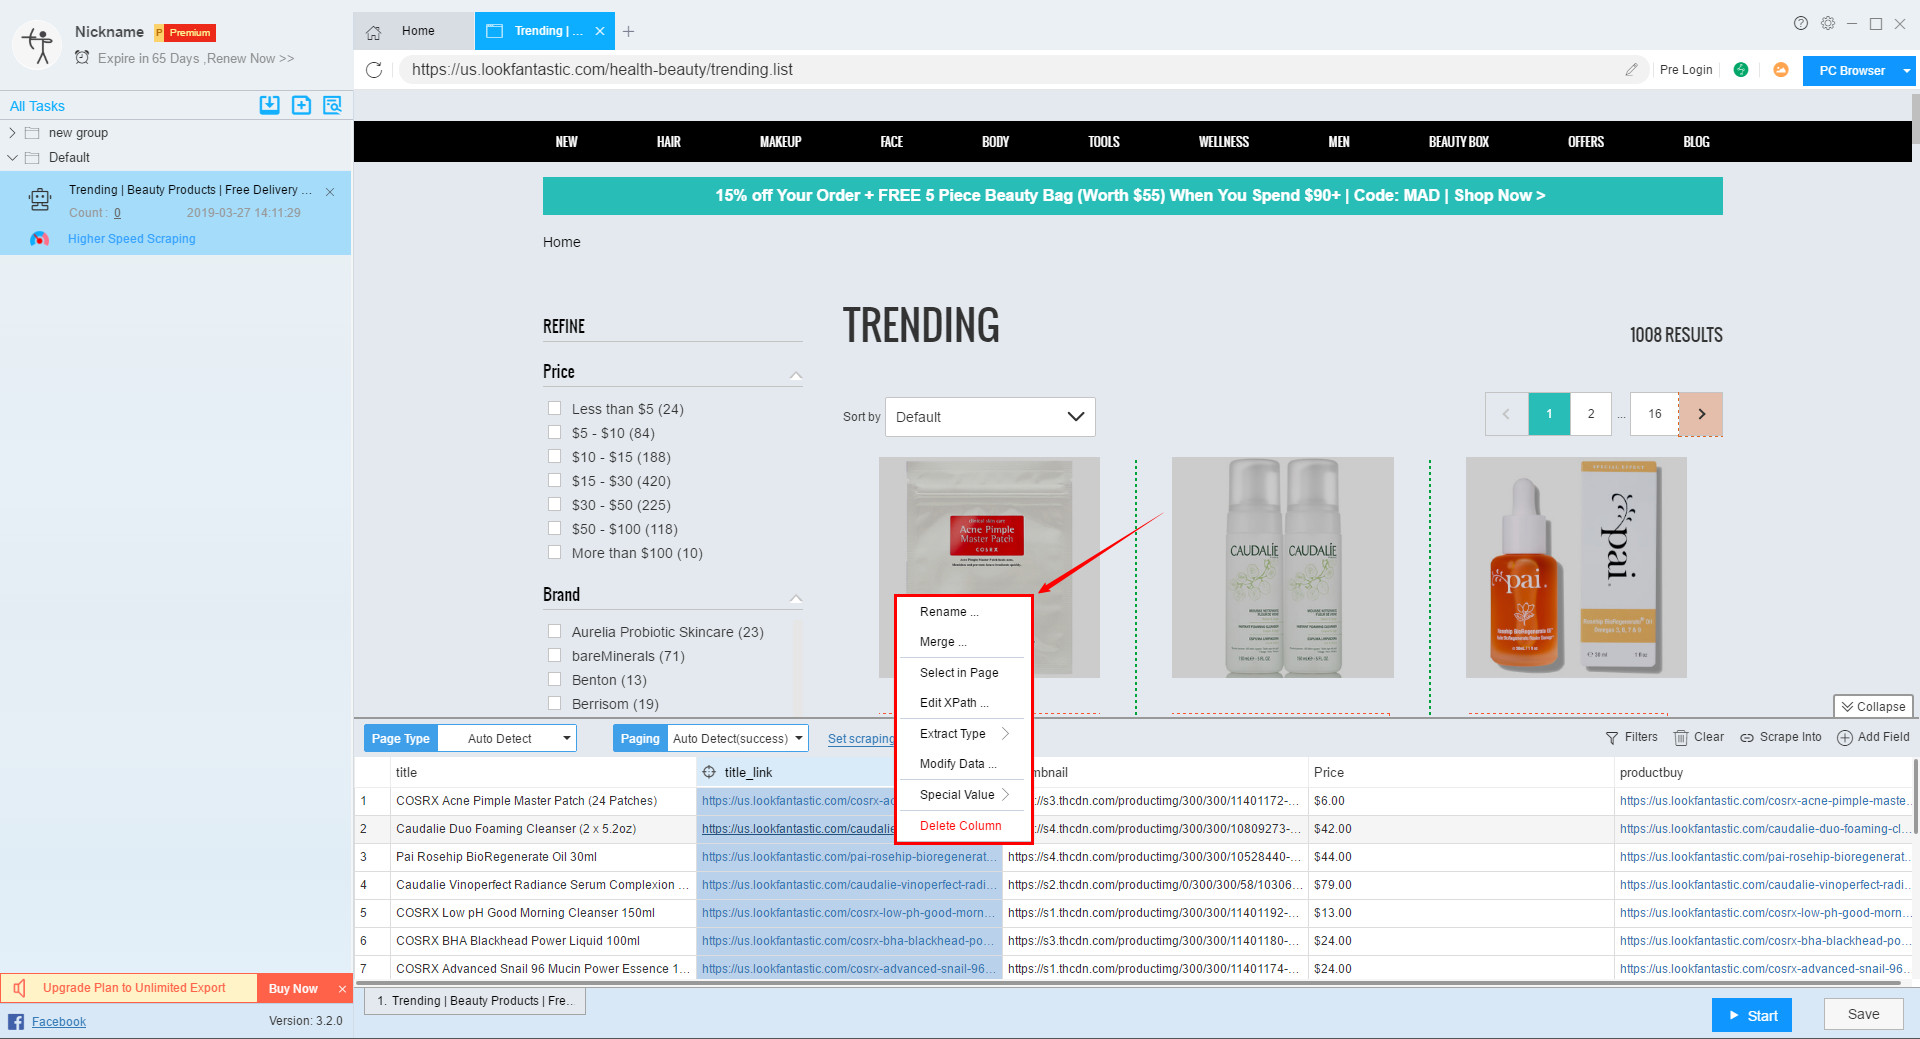1920x1039 pixels.
Task: Go to results page 2
Action: (x=1591, y=414)
